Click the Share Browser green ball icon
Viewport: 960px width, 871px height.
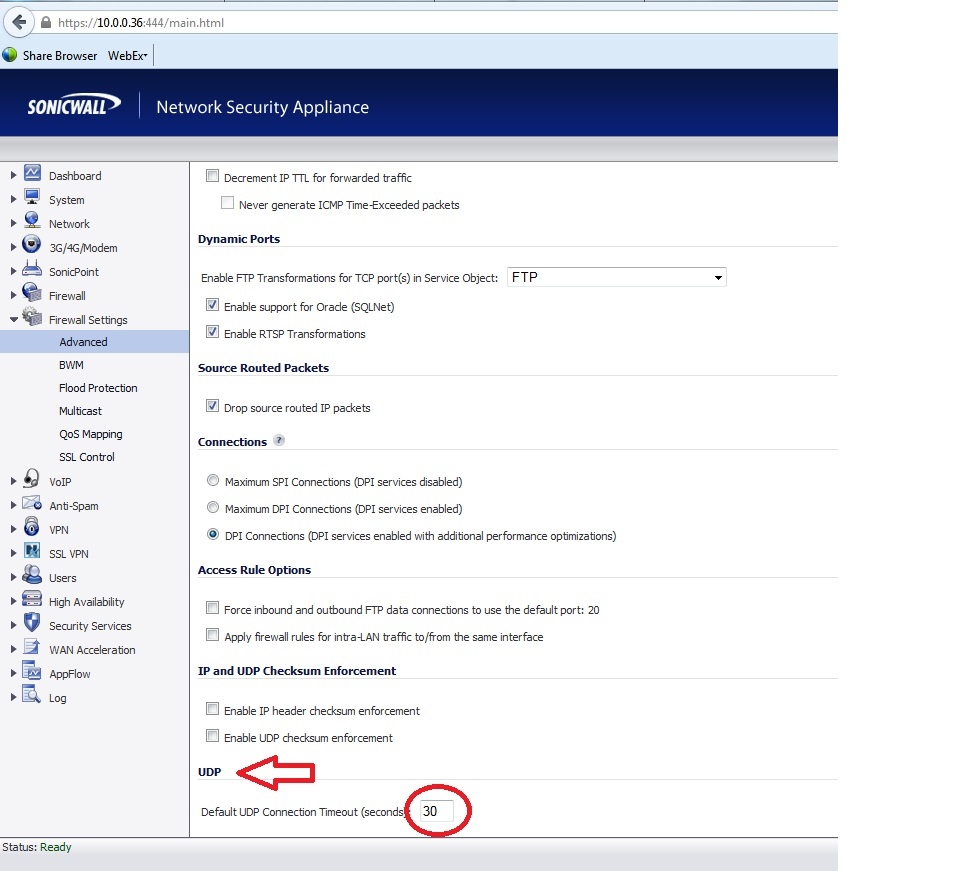click(x=9, y=54)
